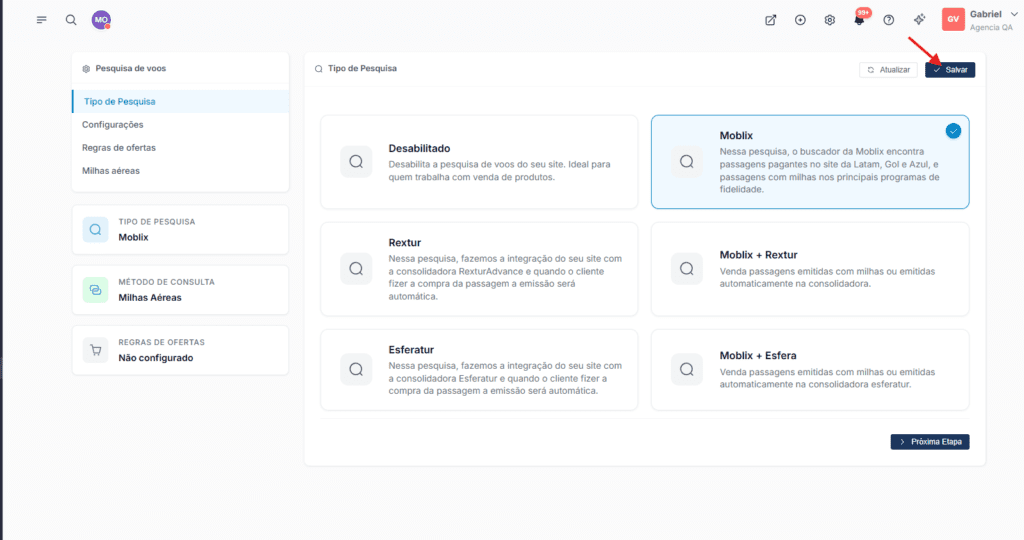
Task: Click the help question mark icon
Action: [889, 20]
